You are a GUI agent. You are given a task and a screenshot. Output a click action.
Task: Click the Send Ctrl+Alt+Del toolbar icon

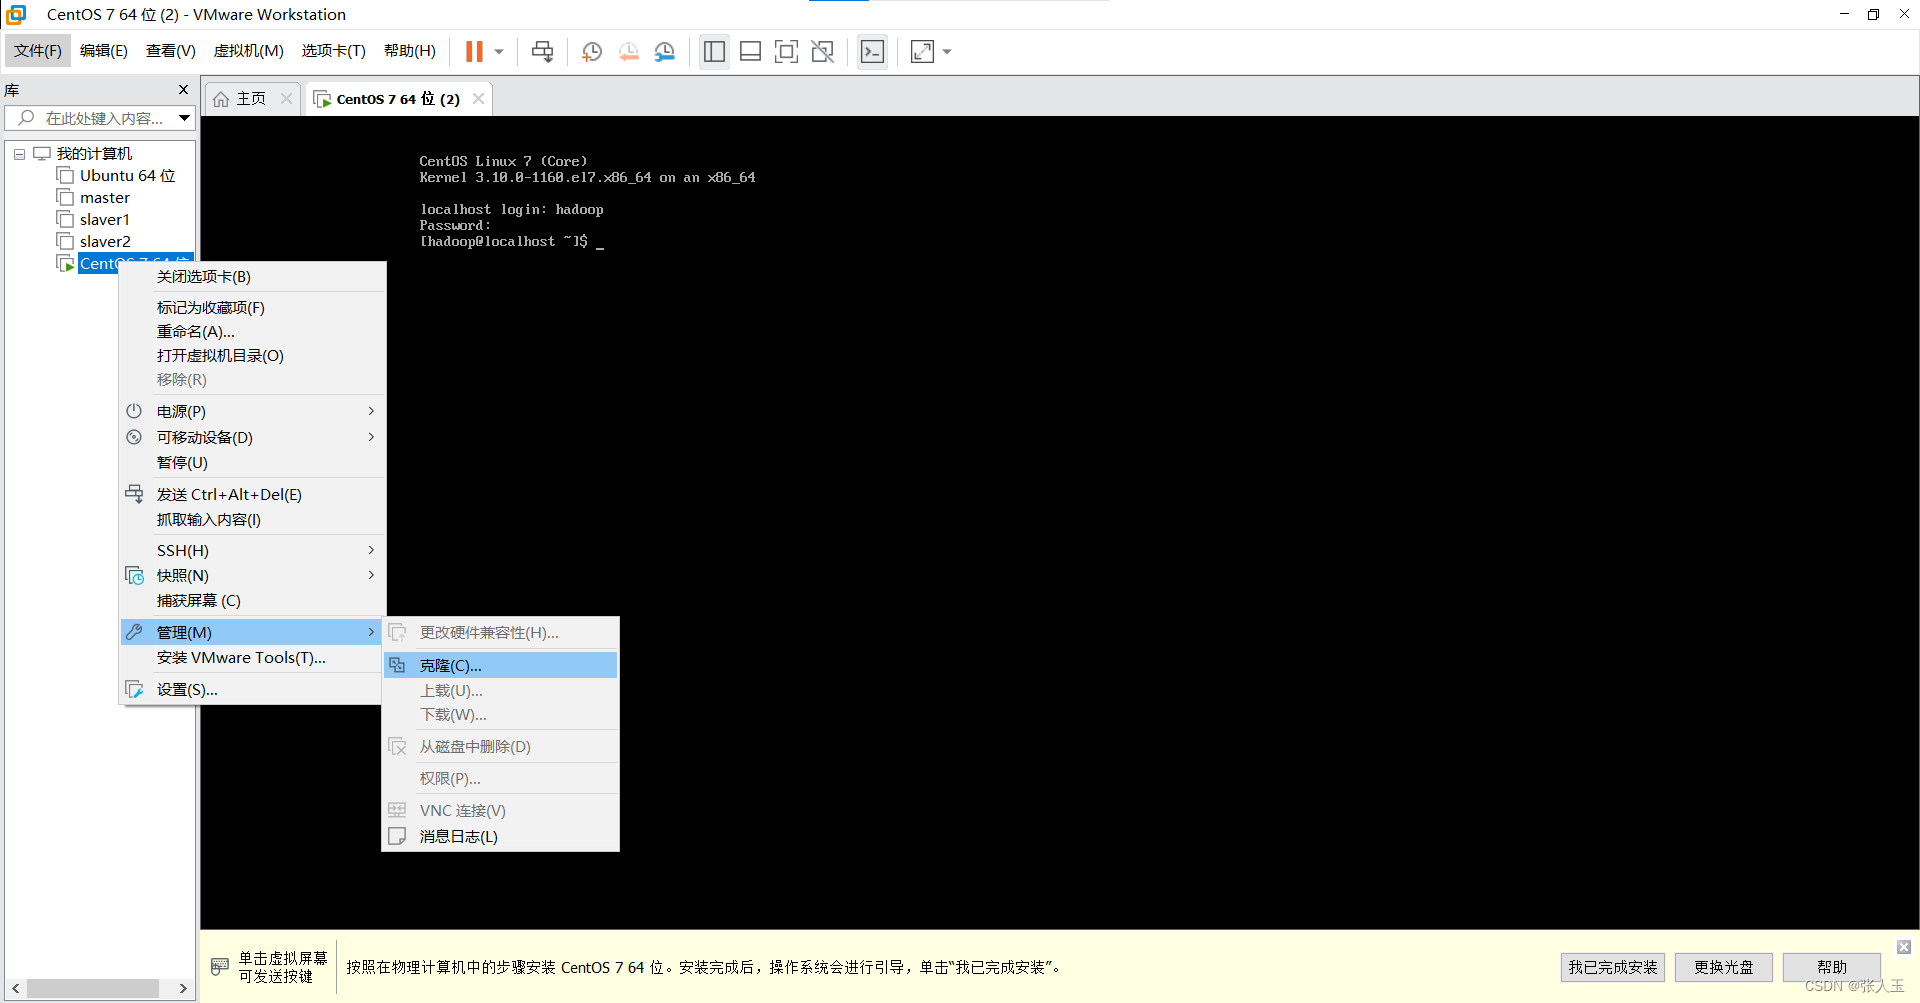[x=542, y=51]
